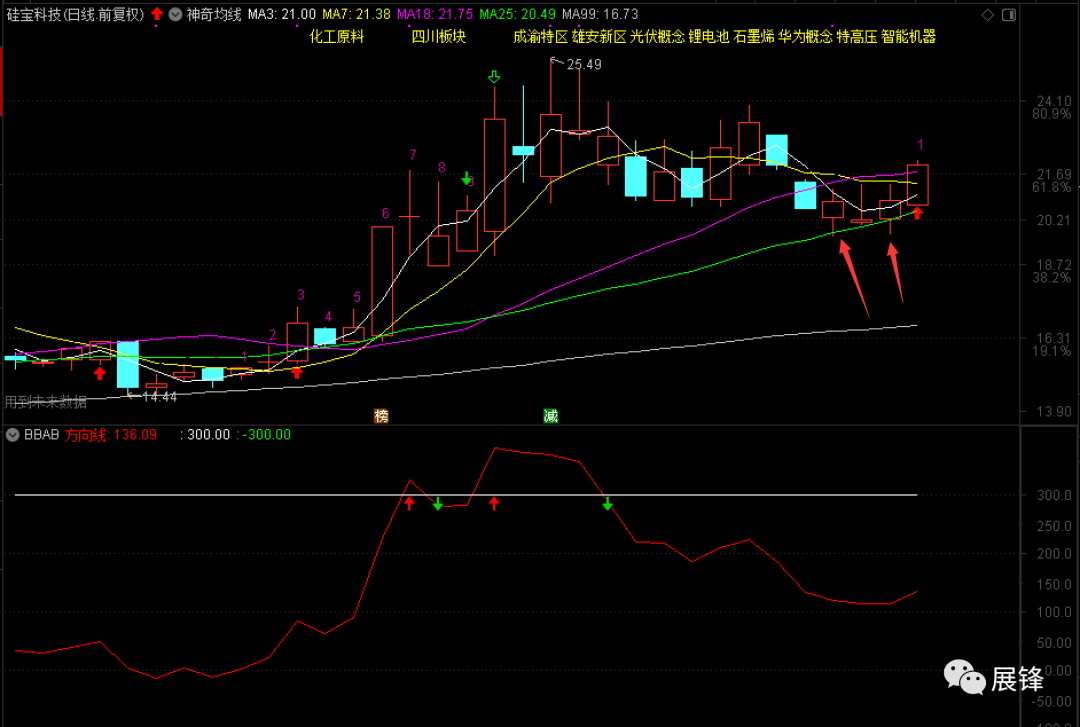1080x727 pixels.
Task: Click the 榜 marker on the time axis
Action: (x=381, y=416)
